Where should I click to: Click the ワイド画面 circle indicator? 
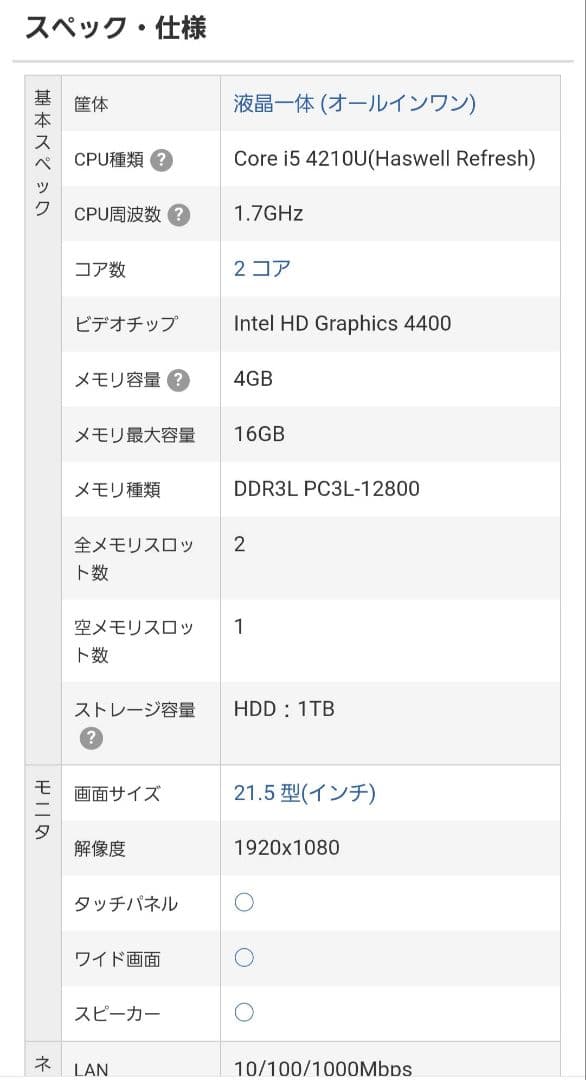click(x=243, y=957)
